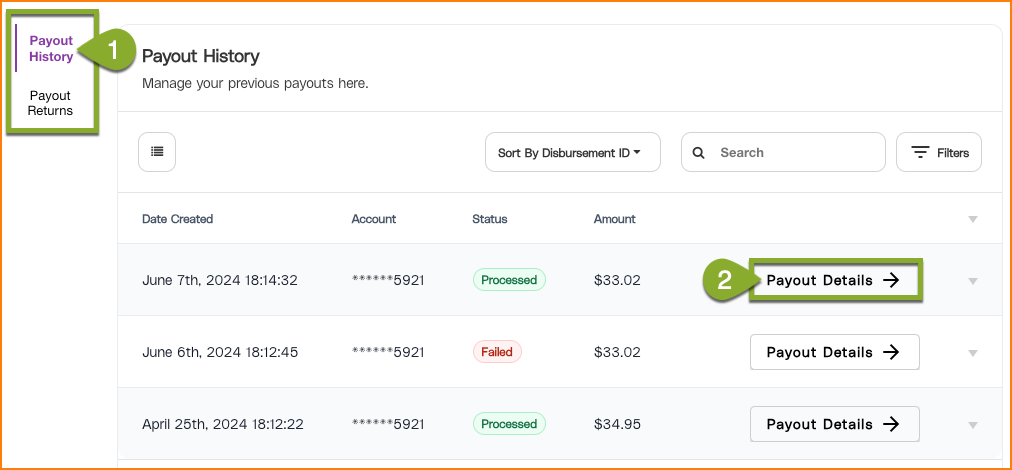Expand the June 7th payout row

(x=972, y=281)
